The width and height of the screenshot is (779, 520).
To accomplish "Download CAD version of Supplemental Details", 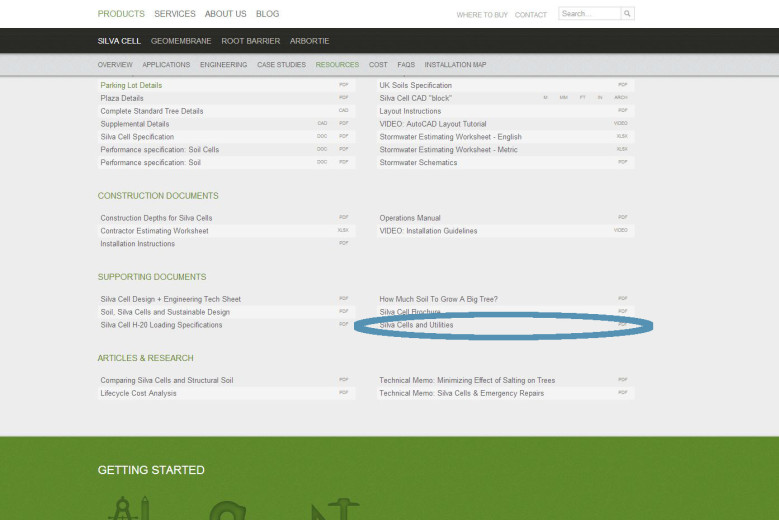I will click(322, 123).
